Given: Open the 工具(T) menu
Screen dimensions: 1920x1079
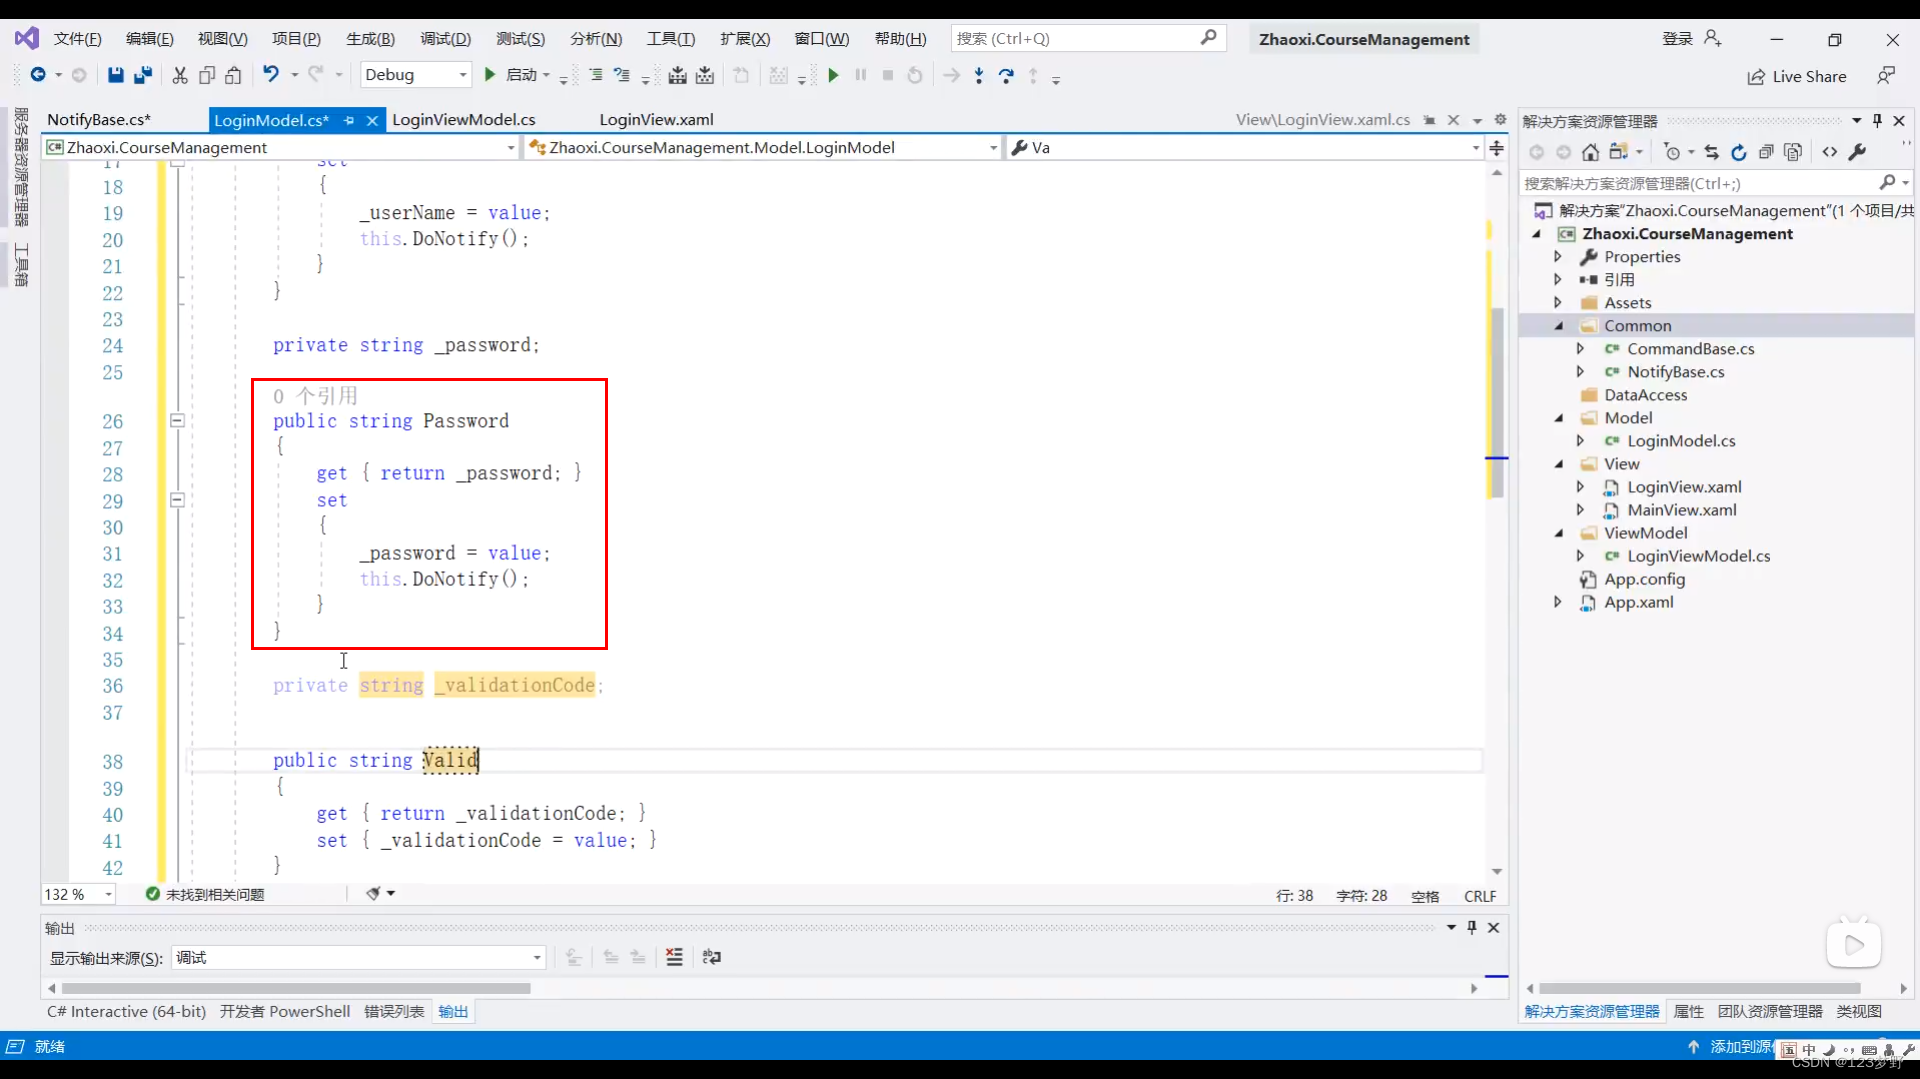Looking at the screenshot, I should (670, 39).
